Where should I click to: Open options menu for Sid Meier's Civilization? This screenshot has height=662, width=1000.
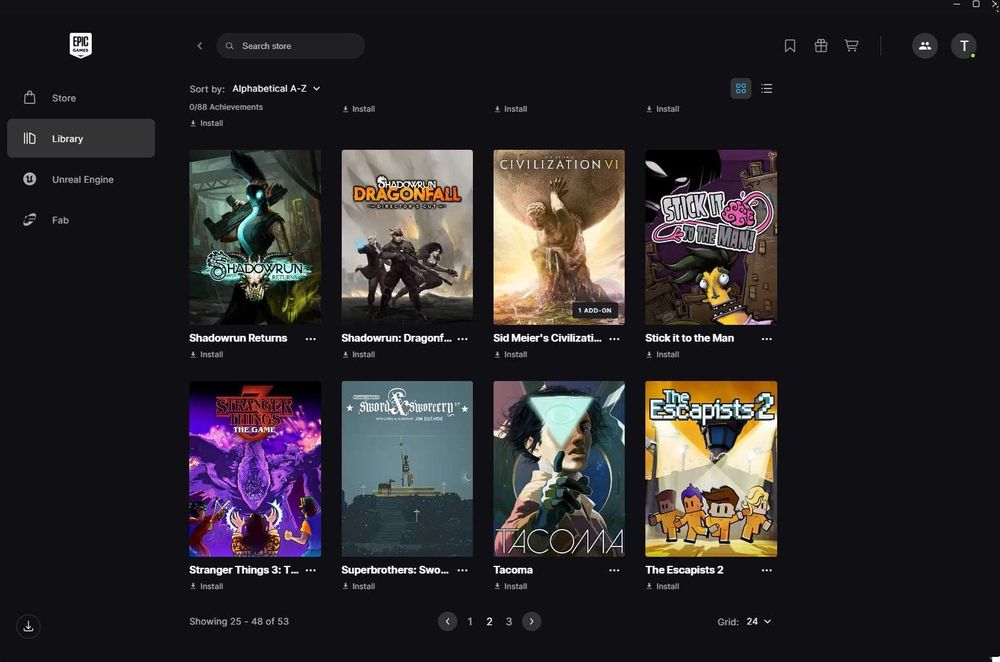[614, 339]
